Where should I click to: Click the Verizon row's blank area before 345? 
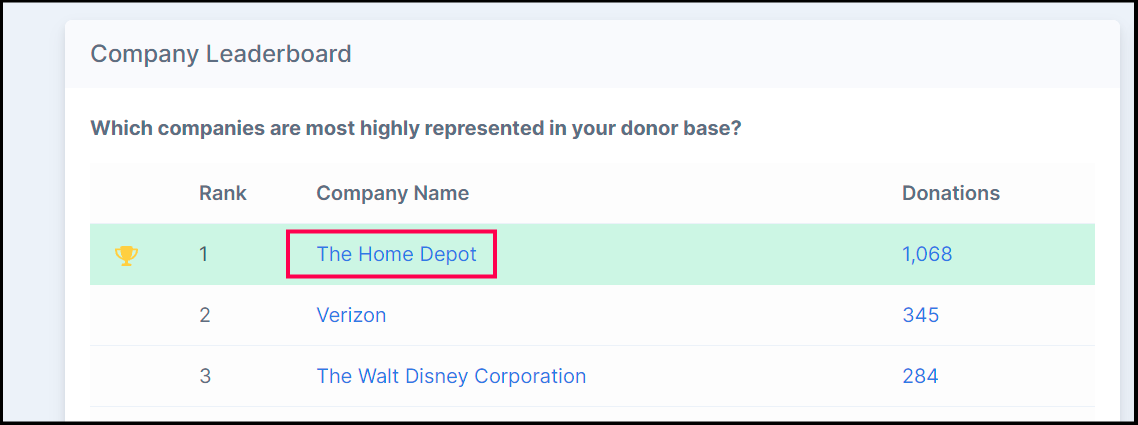pyautogui.click(x=650, y=315)
